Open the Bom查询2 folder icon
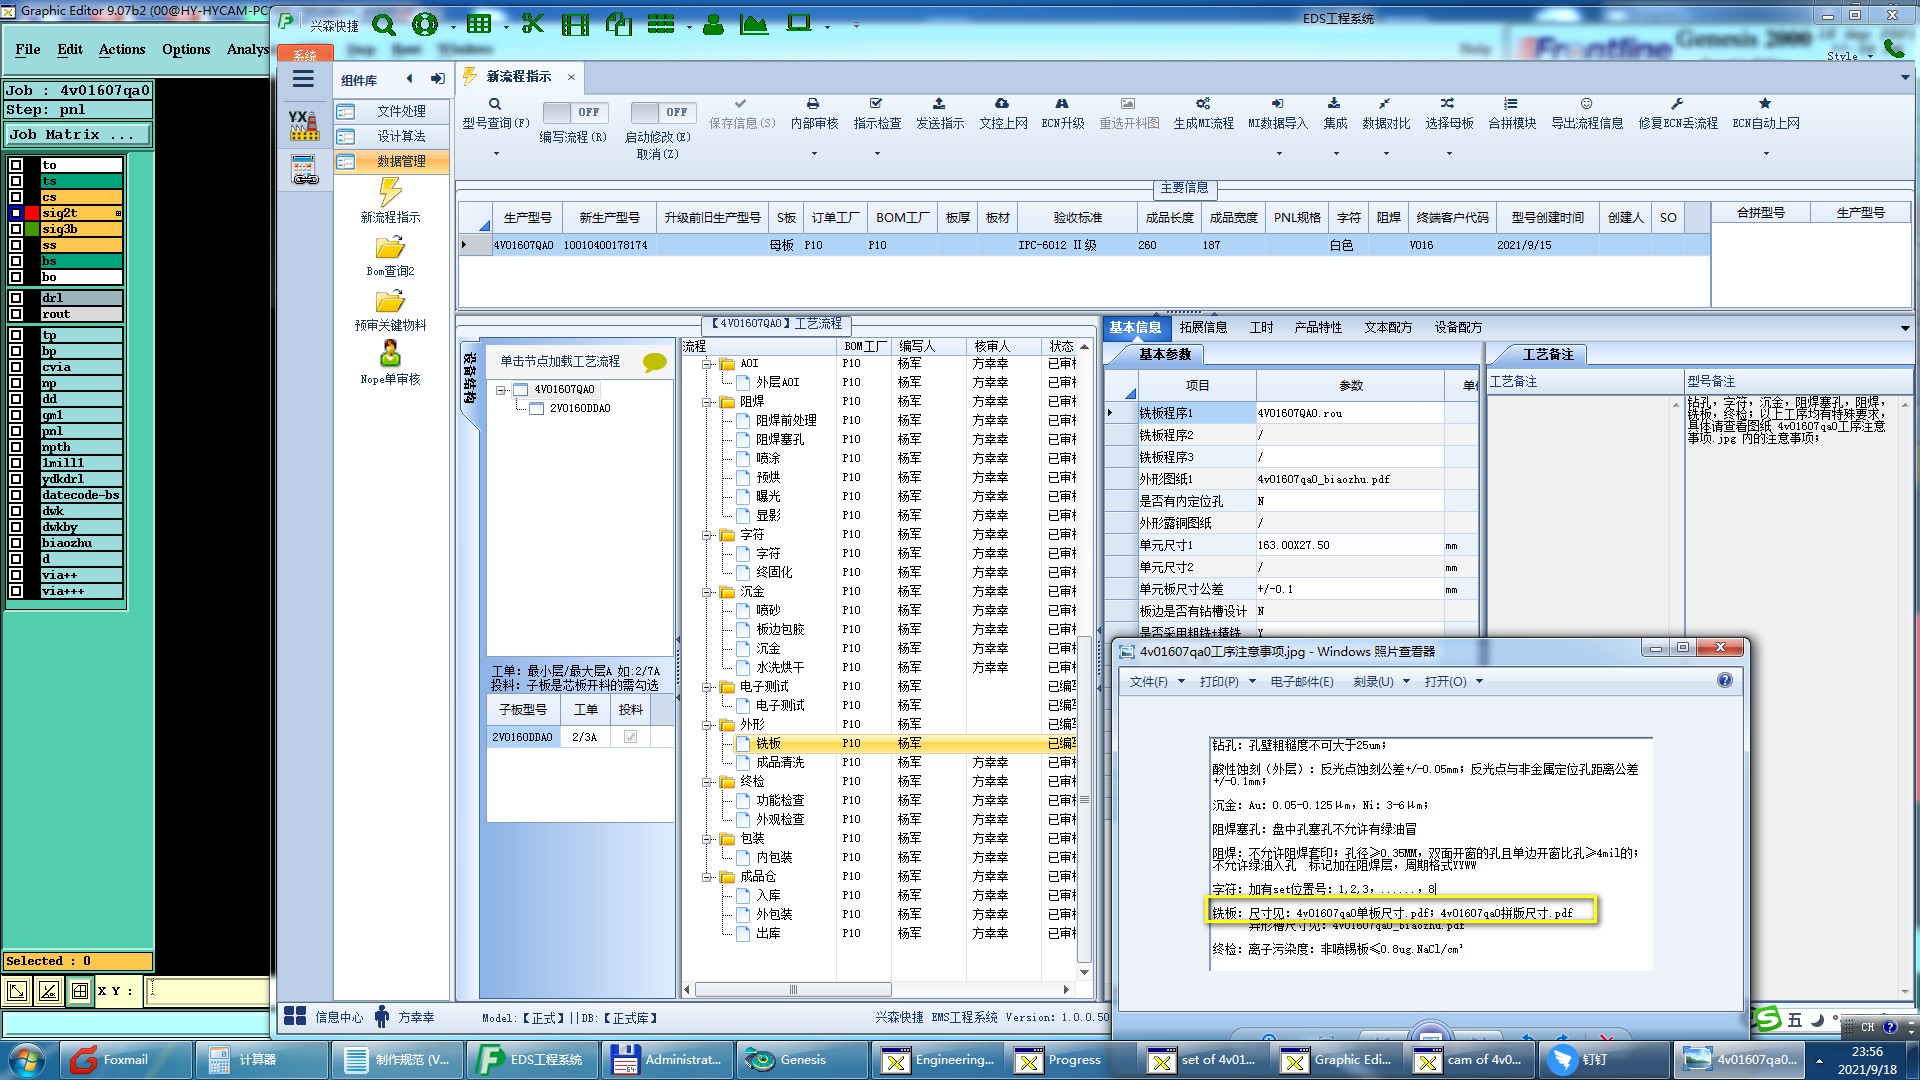Viewport: 1920px width, 1080px height. point(390,248)
